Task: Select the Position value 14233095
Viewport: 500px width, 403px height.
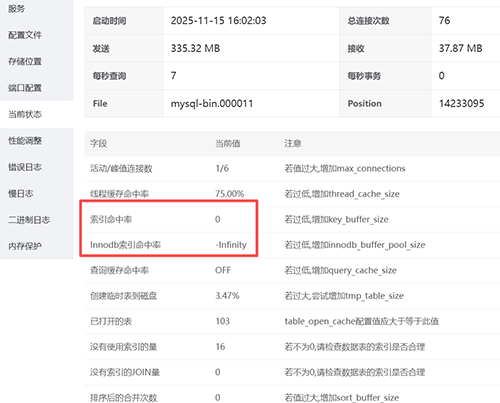Action: [461, 103]
